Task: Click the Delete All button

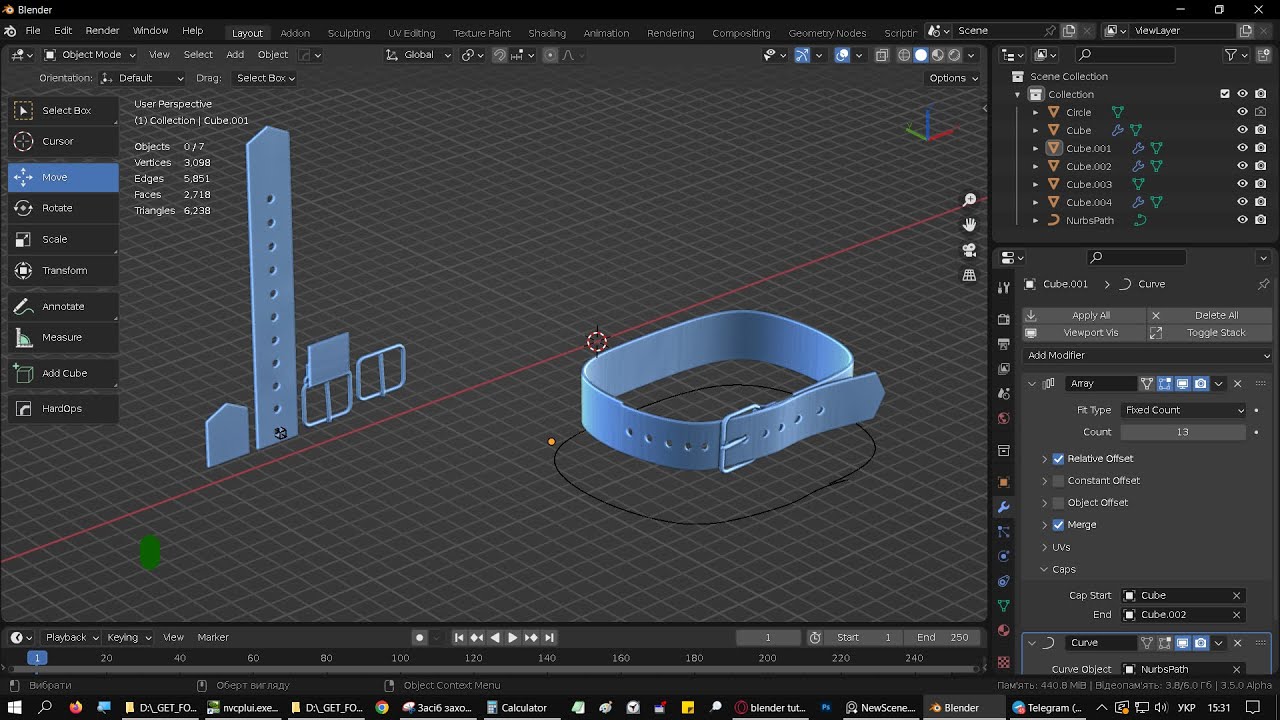Action: [x=1210, y=315]
